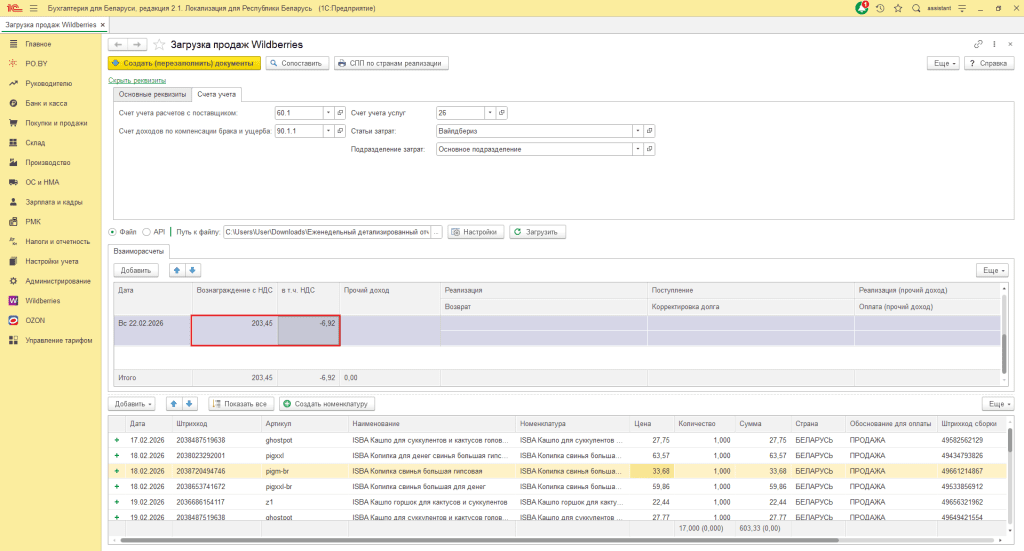Click the Путь к файлу input field
This screenshot has width=1024, height=551.
(326, 232)
